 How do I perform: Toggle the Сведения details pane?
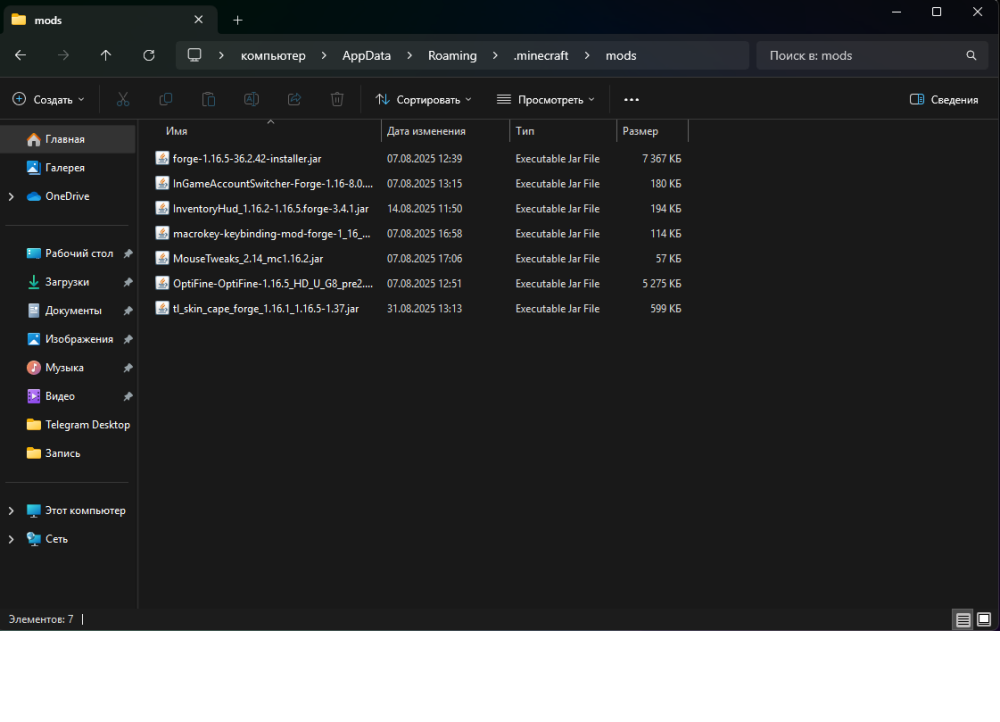944,99
